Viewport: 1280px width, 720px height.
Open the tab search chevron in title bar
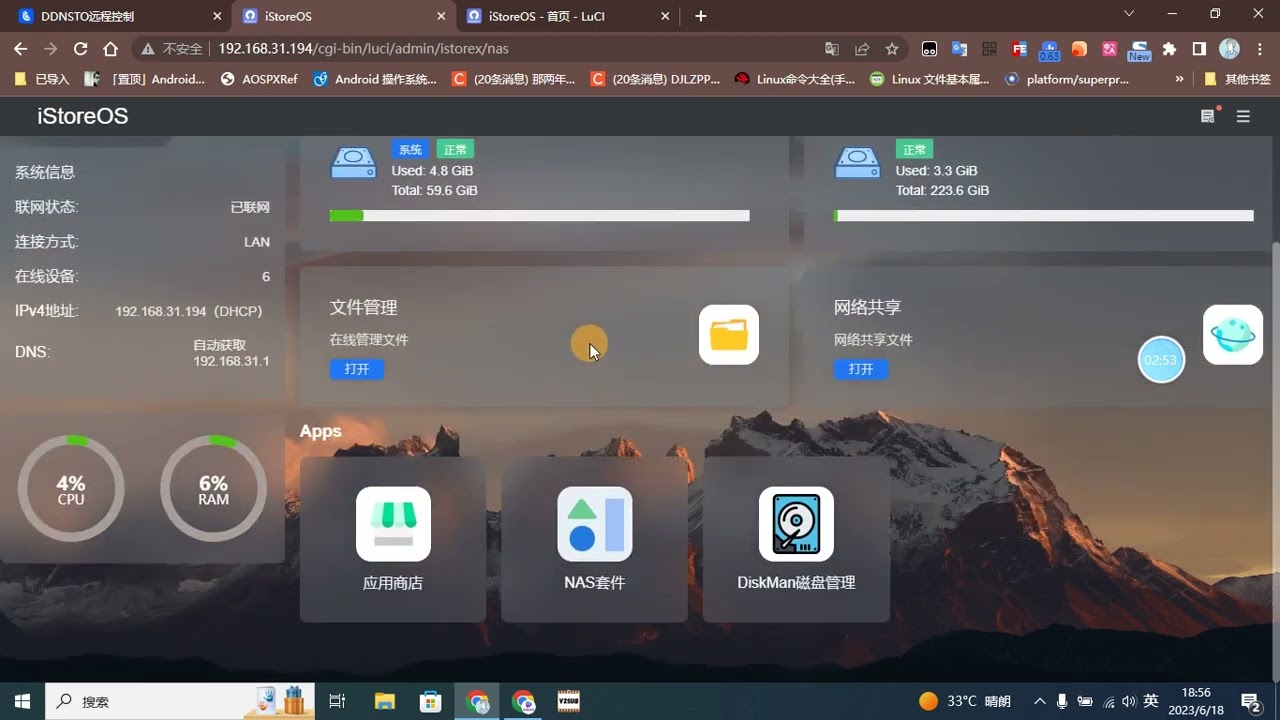click(x=1129, y=14)
